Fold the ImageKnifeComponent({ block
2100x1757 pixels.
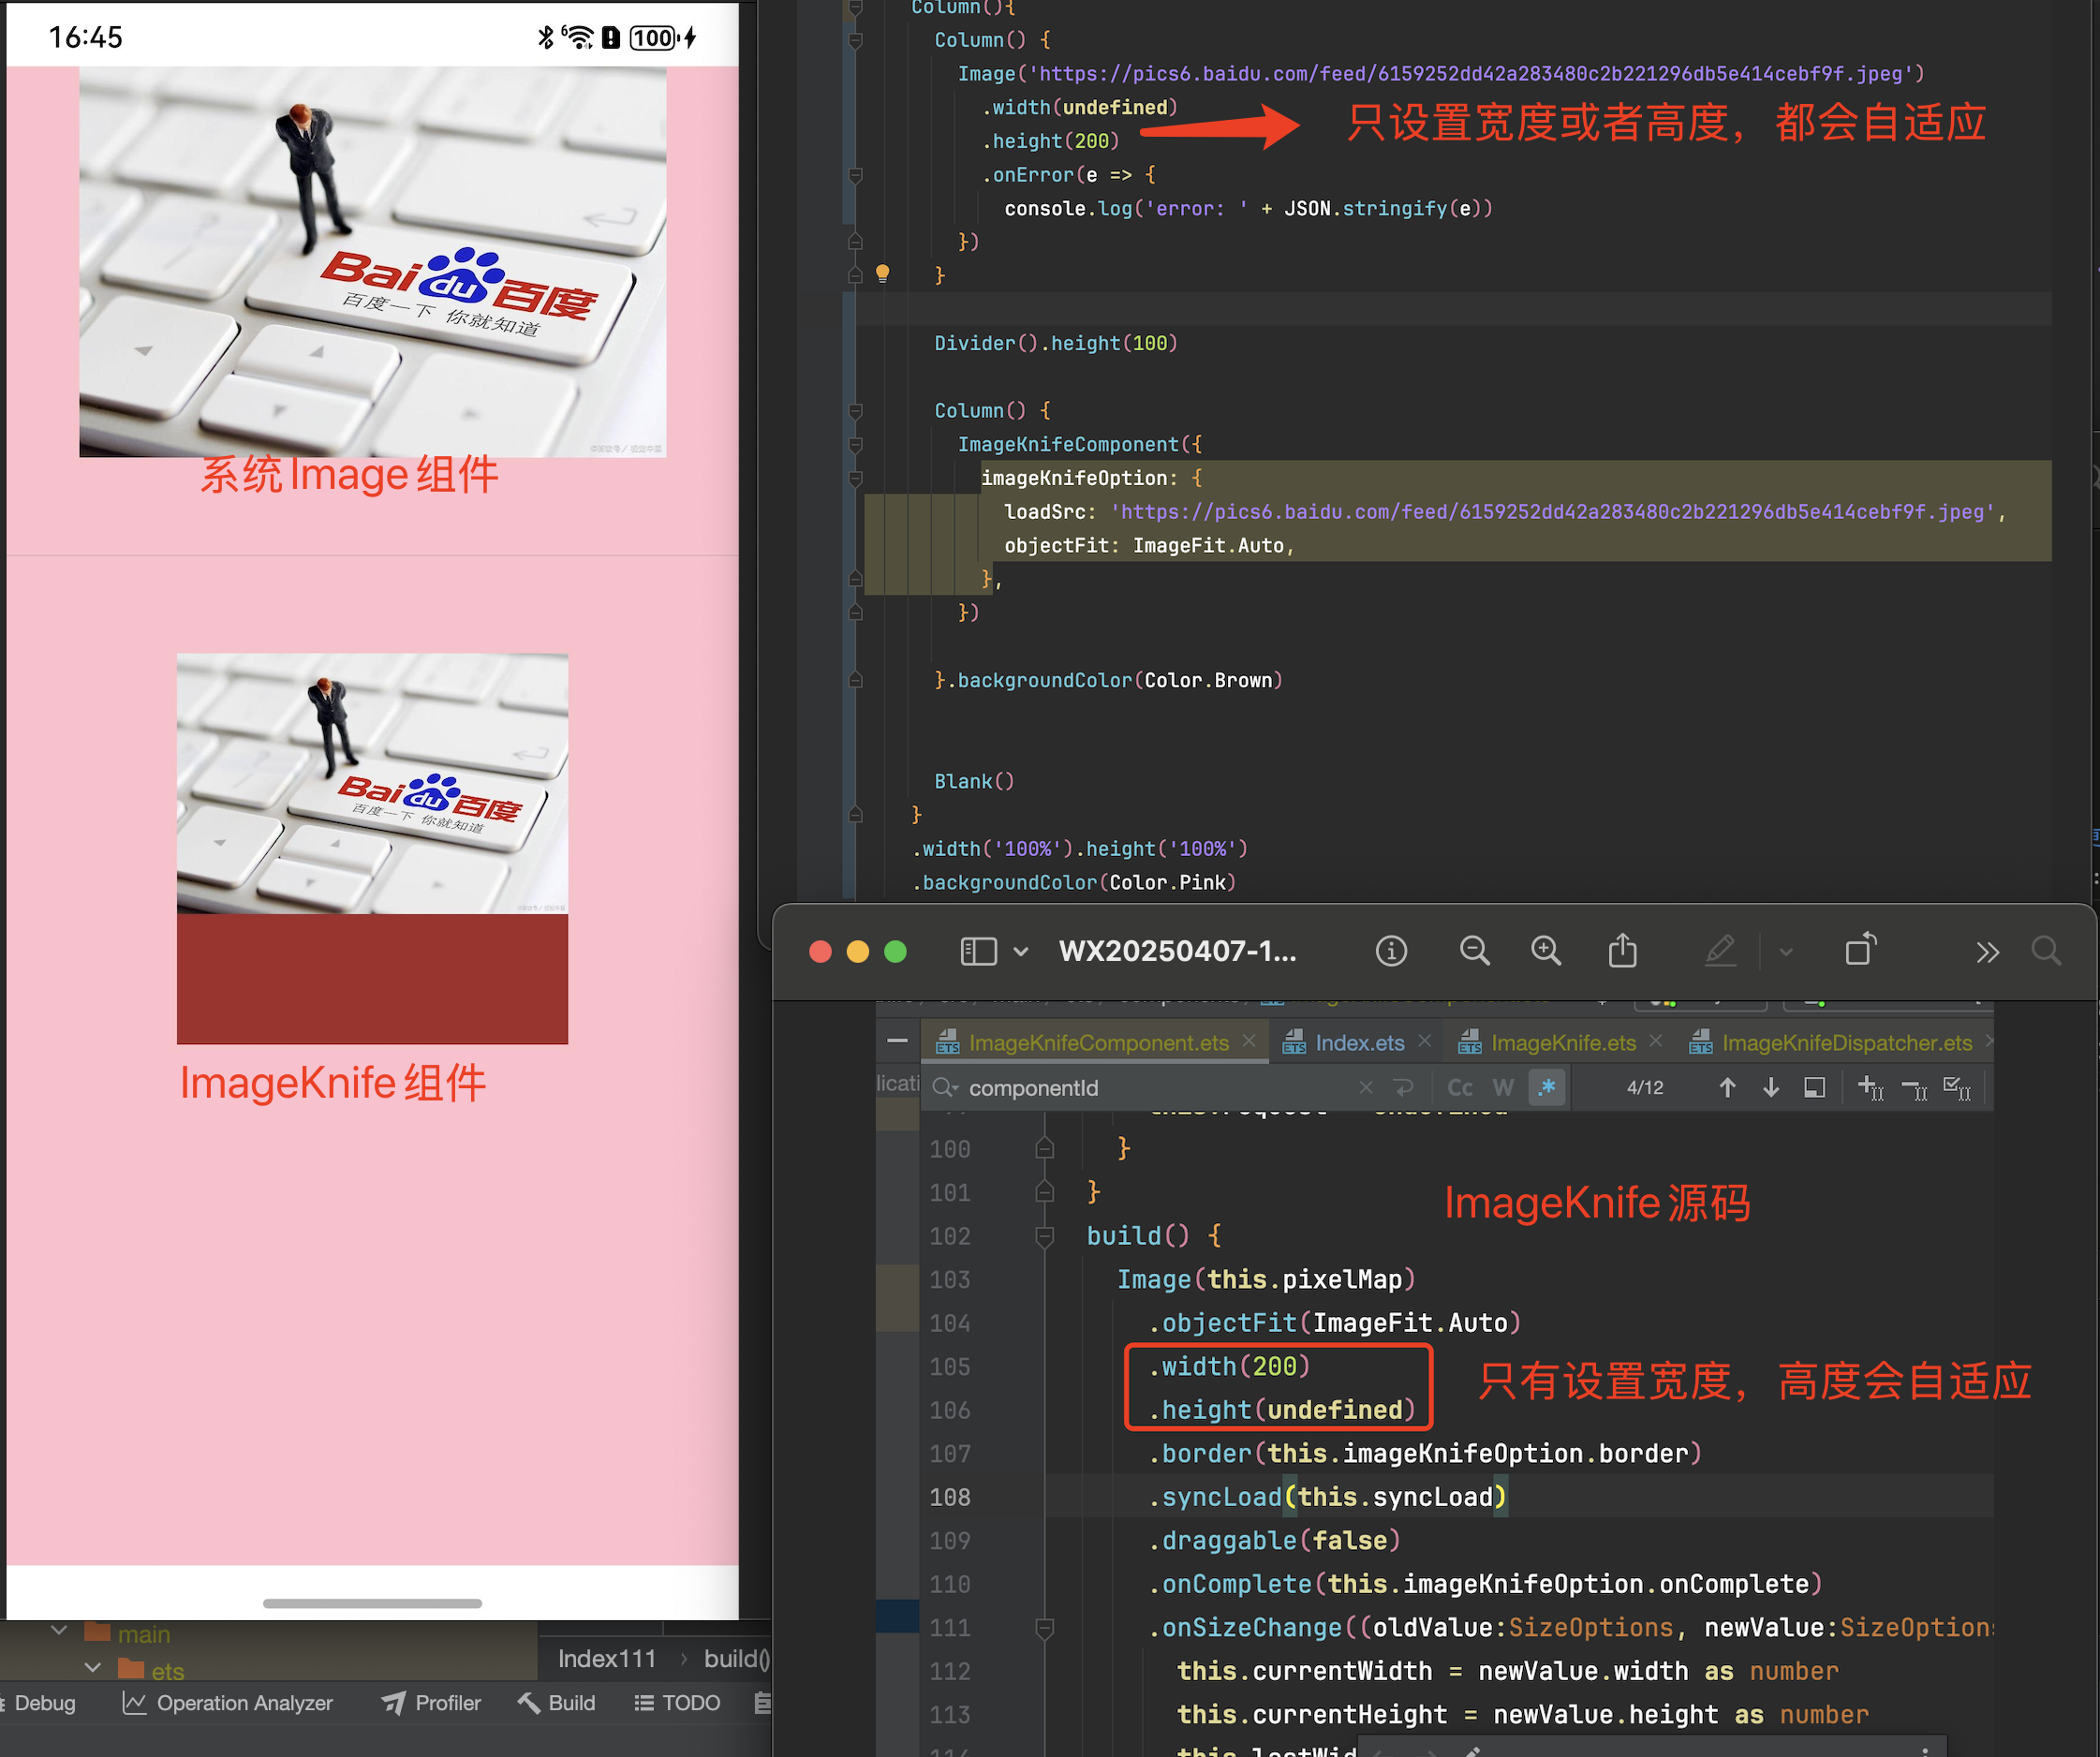coord(855,445)
